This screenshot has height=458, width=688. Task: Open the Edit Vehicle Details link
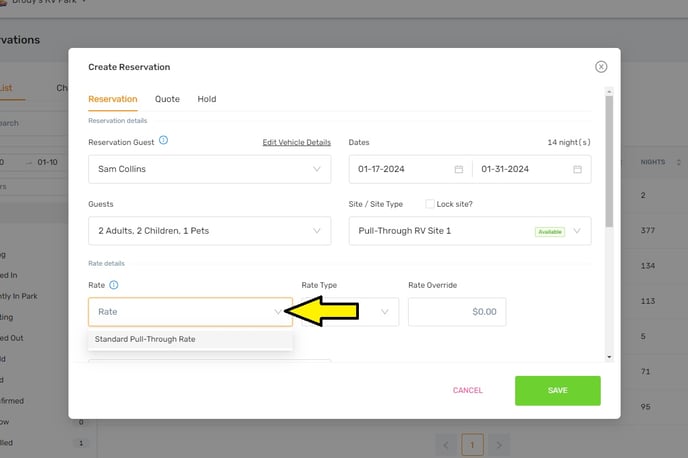point(297,143)
